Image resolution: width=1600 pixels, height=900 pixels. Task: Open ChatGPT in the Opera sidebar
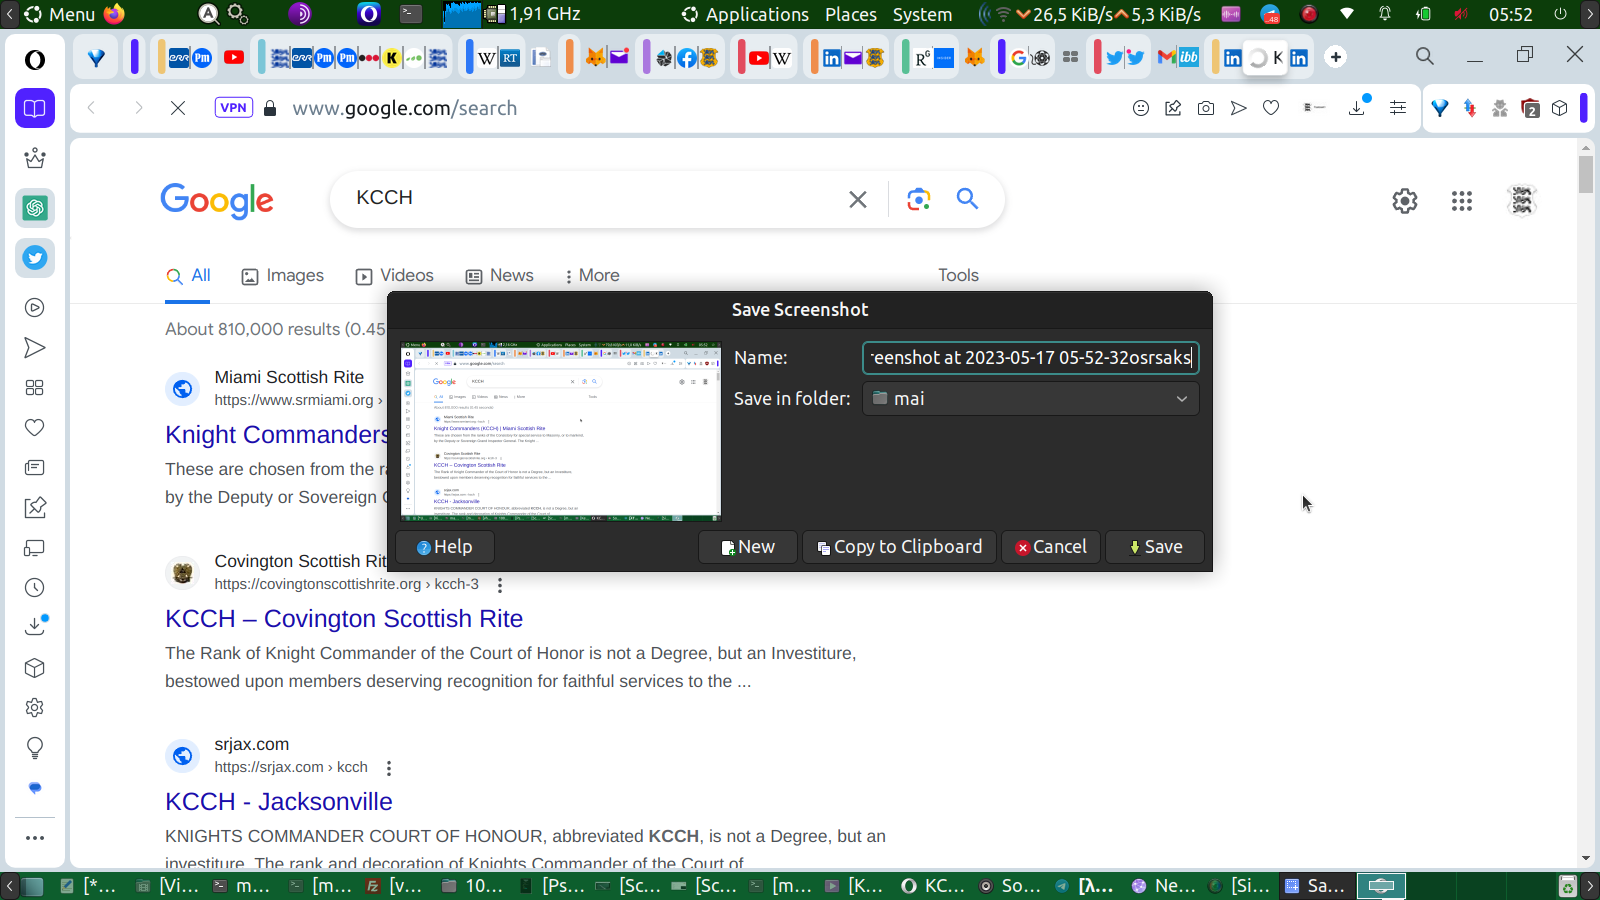tap(35, 208)
